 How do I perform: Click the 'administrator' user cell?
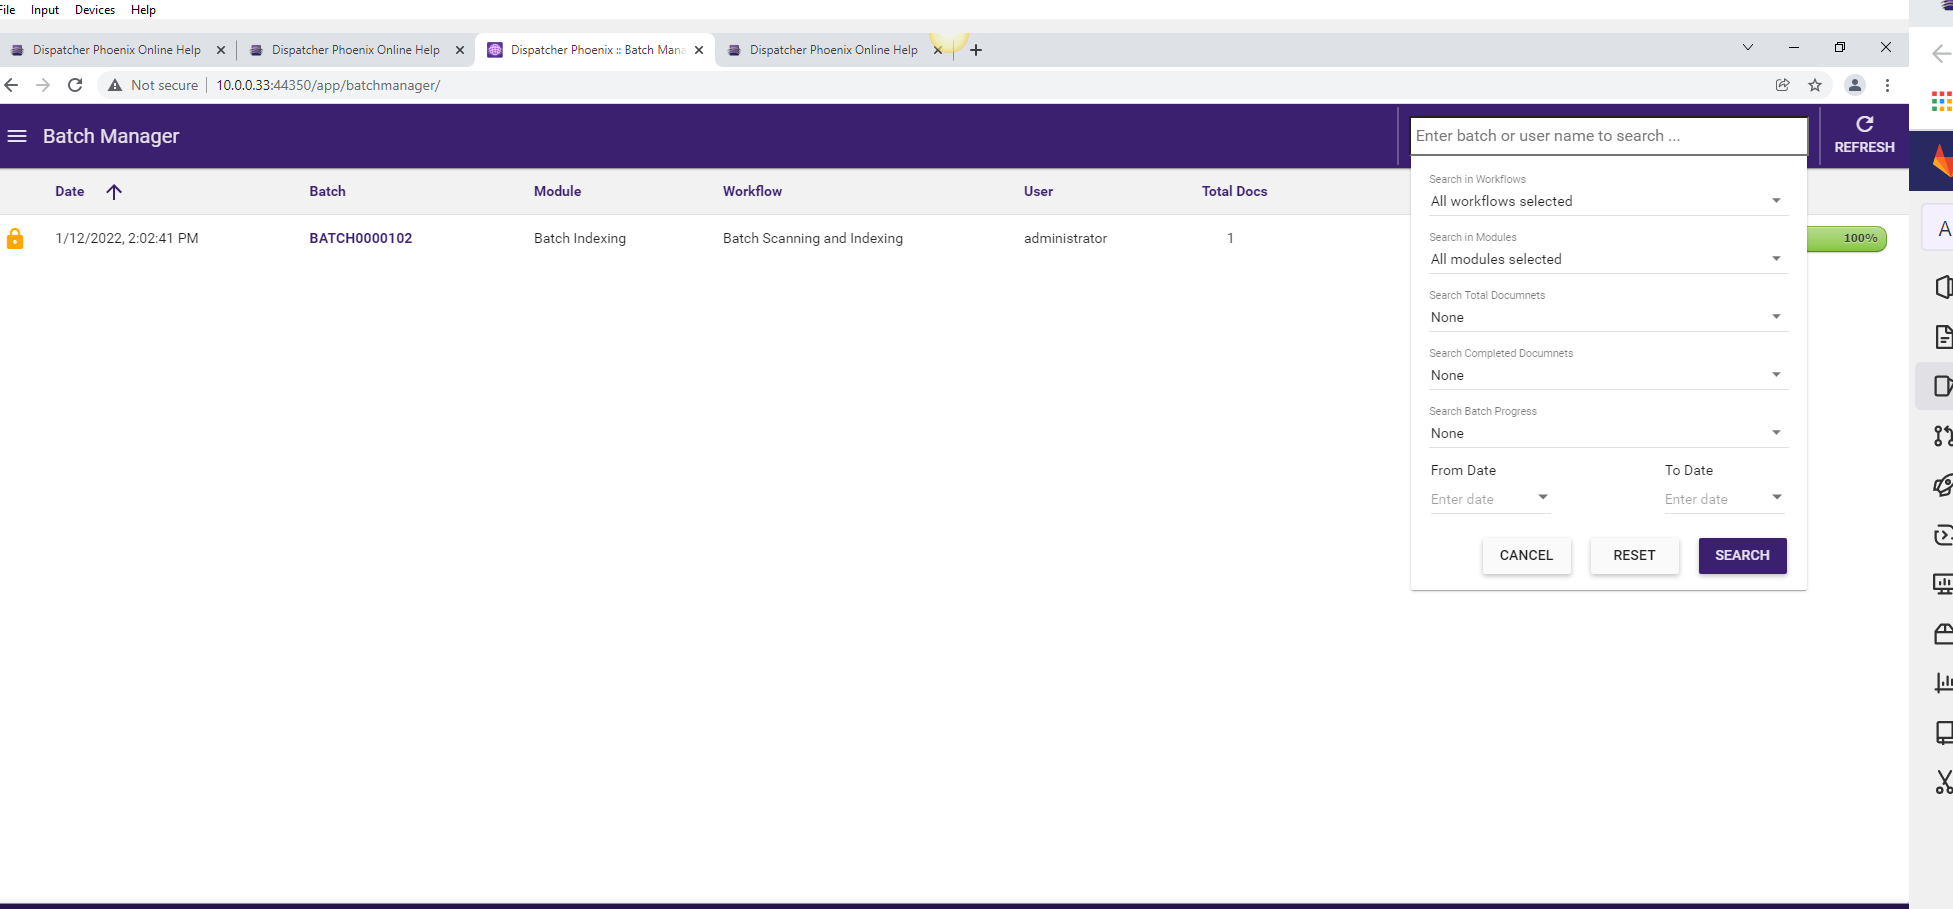tap(1065, 238)
